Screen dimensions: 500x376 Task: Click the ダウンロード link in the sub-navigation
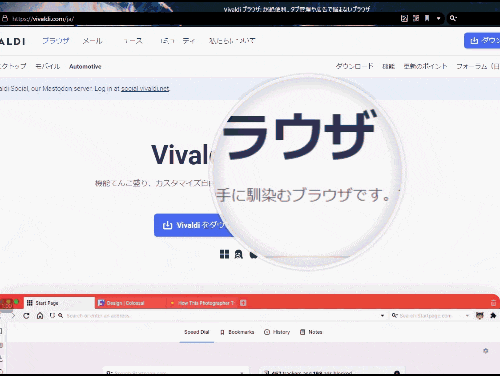point(354,66)
